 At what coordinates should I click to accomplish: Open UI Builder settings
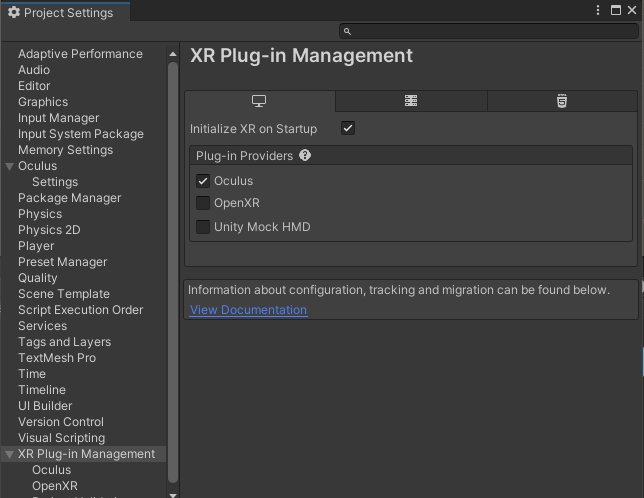45,406
